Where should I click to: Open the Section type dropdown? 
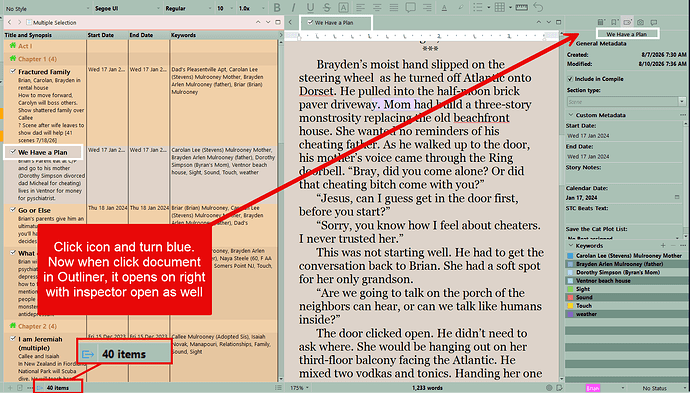(626, 102)
